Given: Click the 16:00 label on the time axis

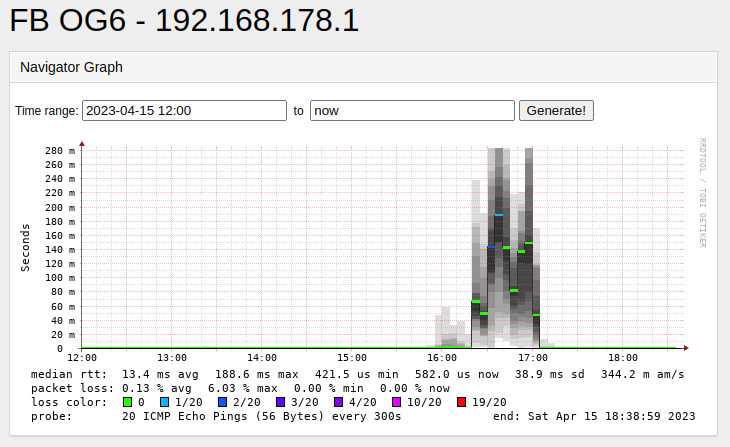Looking at the screenshot, I should click(x=442, y=357).
